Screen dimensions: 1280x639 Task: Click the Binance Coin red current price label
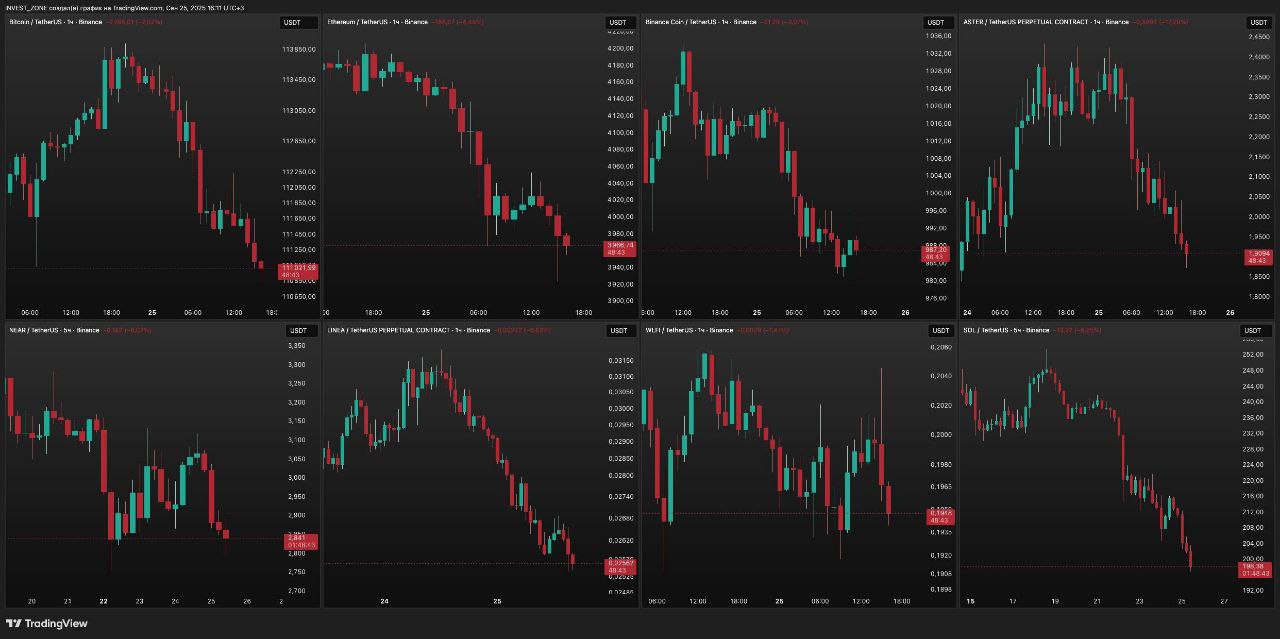(x=935, y=253)
